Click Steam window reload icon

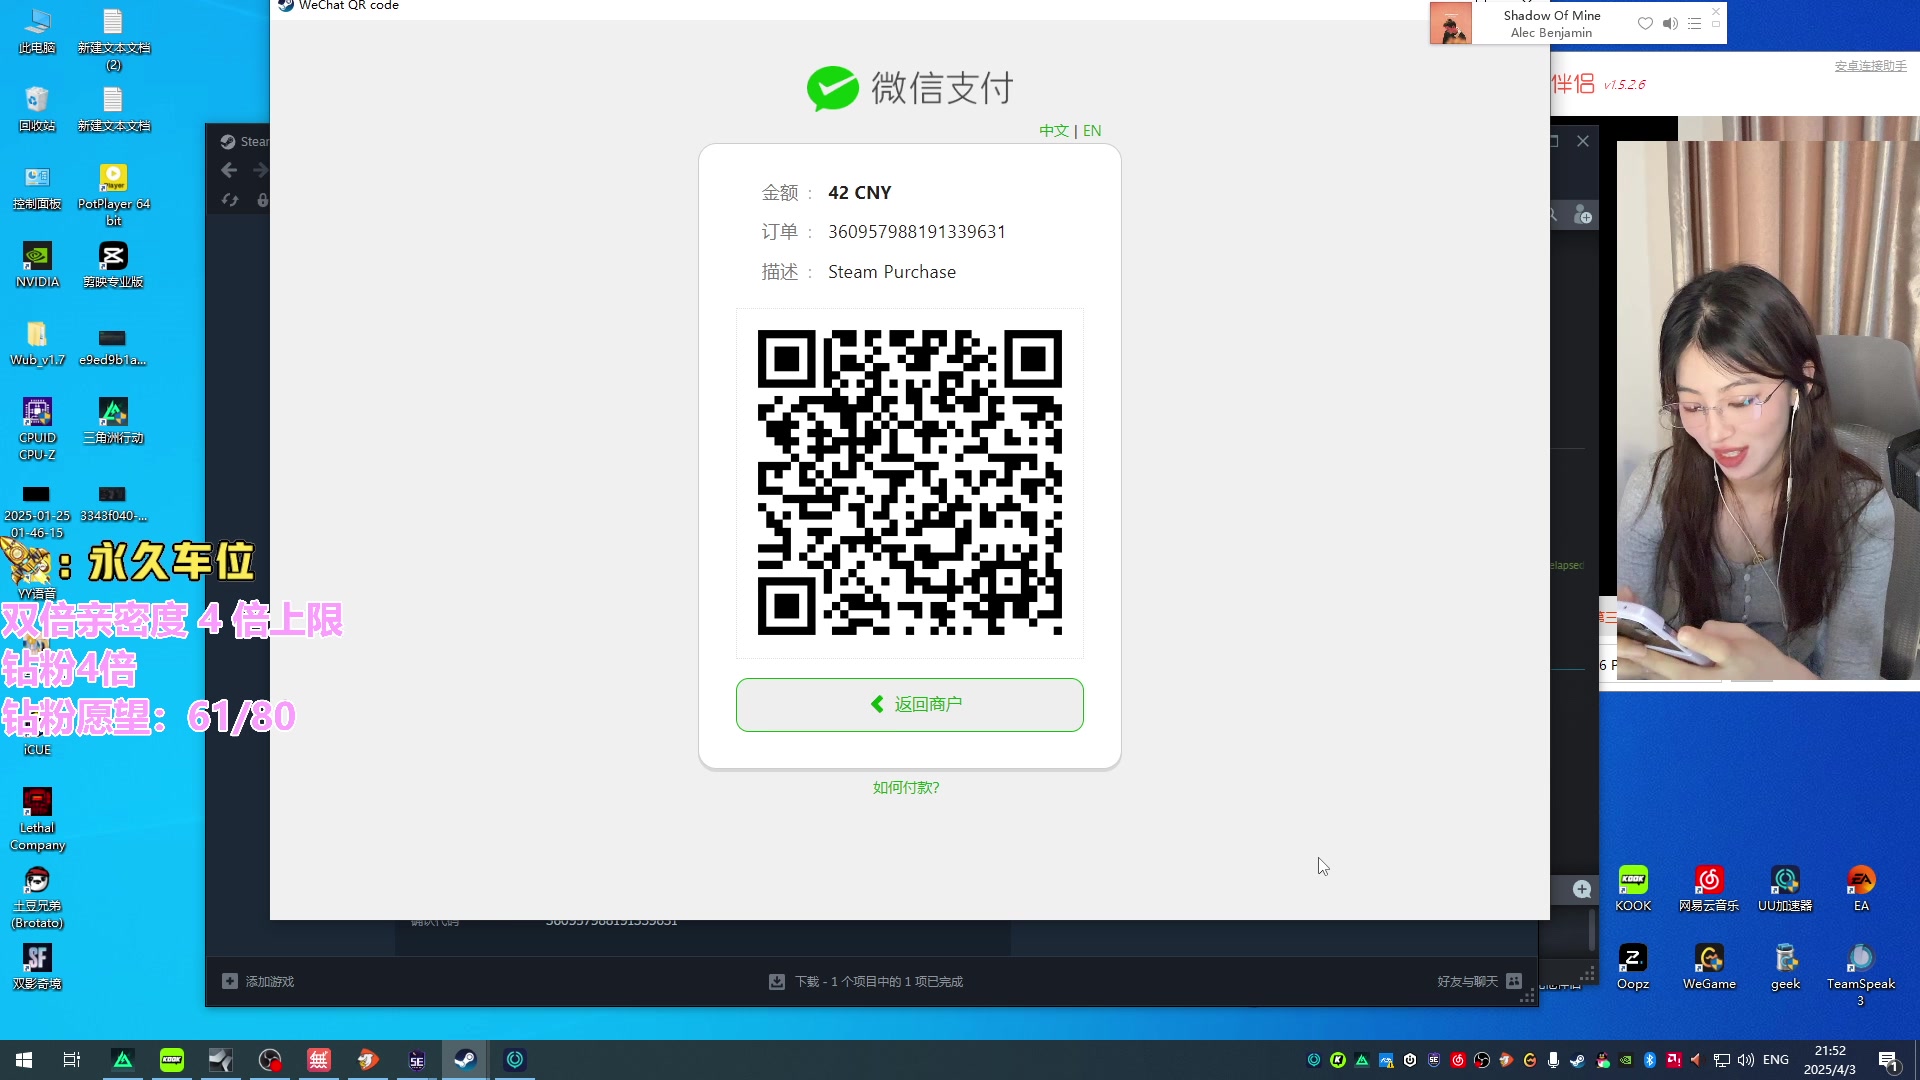tap(230, 200)
